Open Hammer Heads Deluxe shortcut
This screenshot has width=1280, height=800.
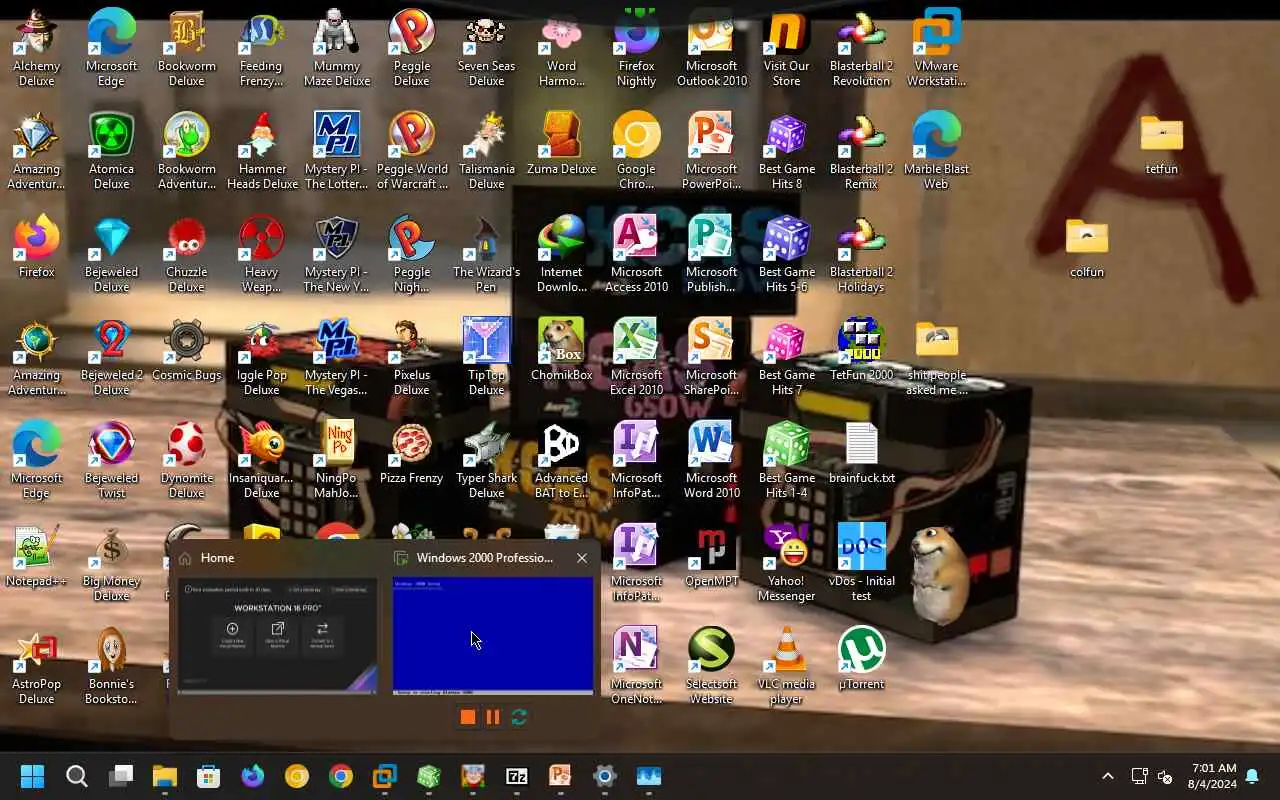pos(261,151)
